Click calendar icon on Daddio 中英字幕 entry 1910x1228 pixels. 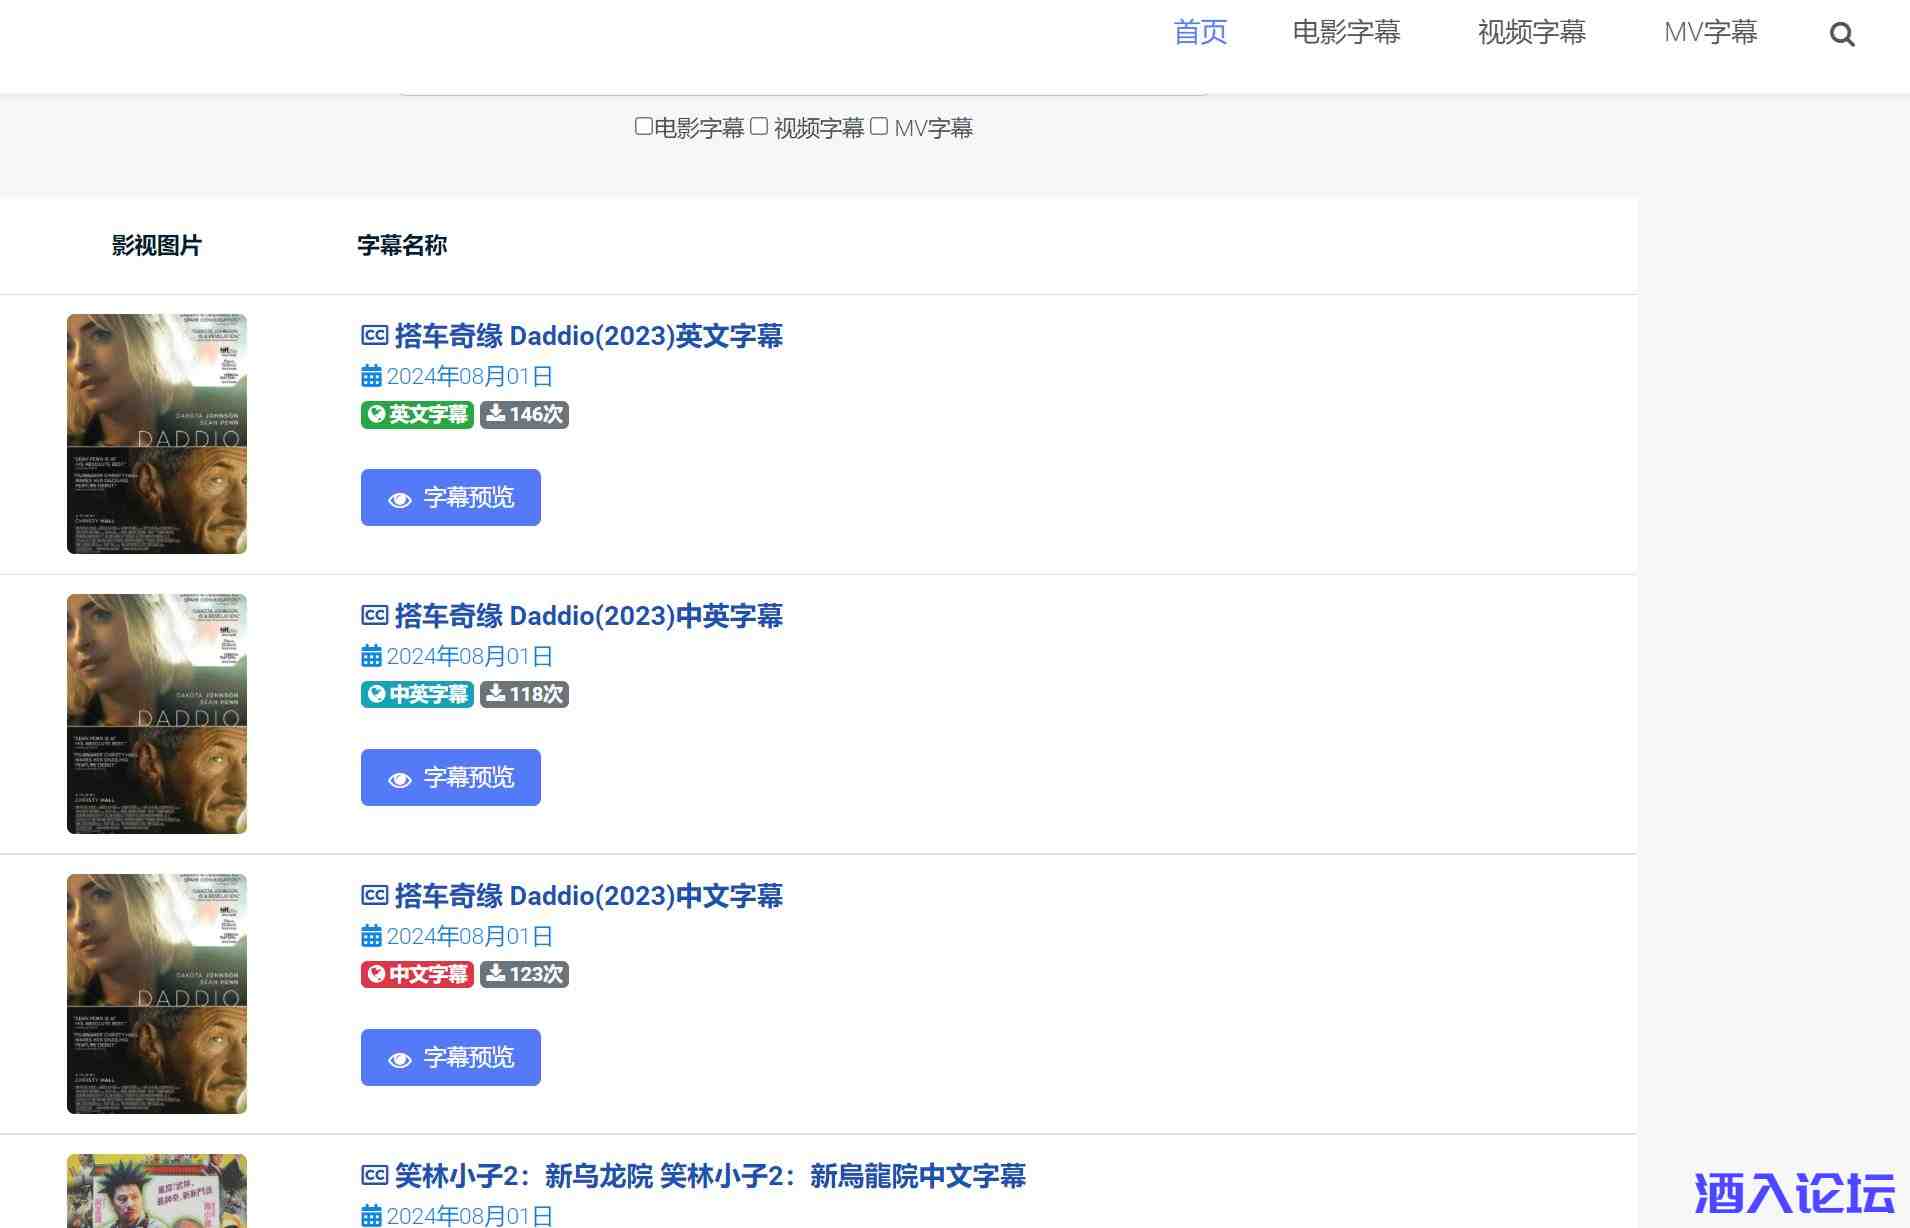pyautogui.click(x=371, y=656)
